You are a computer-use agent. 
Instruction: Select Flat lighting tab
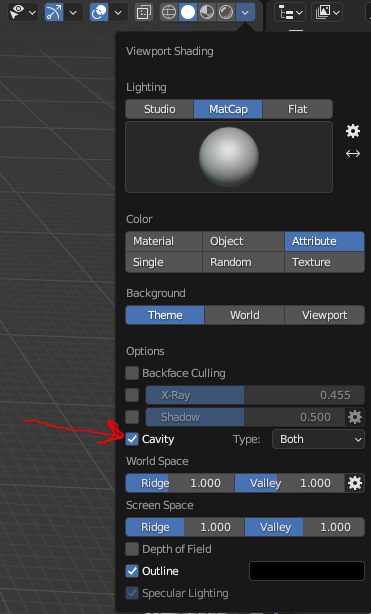(x=297, y=109)
